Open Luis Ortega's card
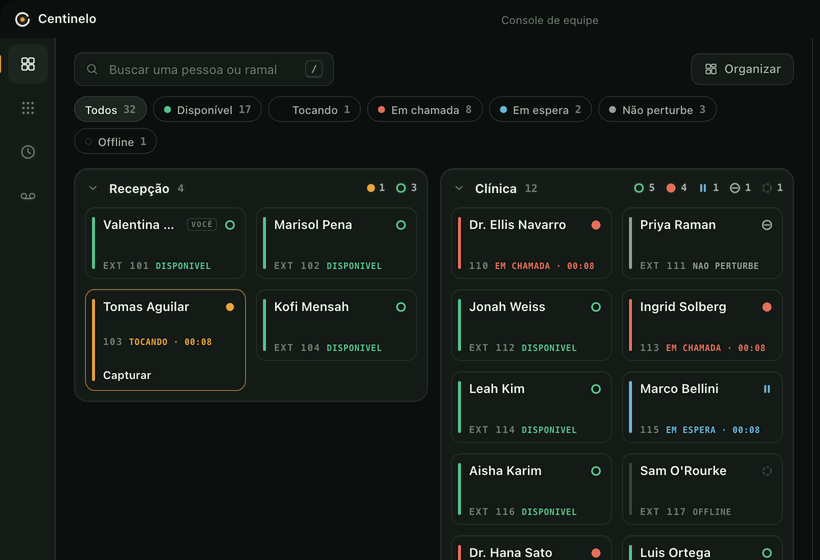Image resolution: width=820 pixels, height=560 pixels. point(702,548)
